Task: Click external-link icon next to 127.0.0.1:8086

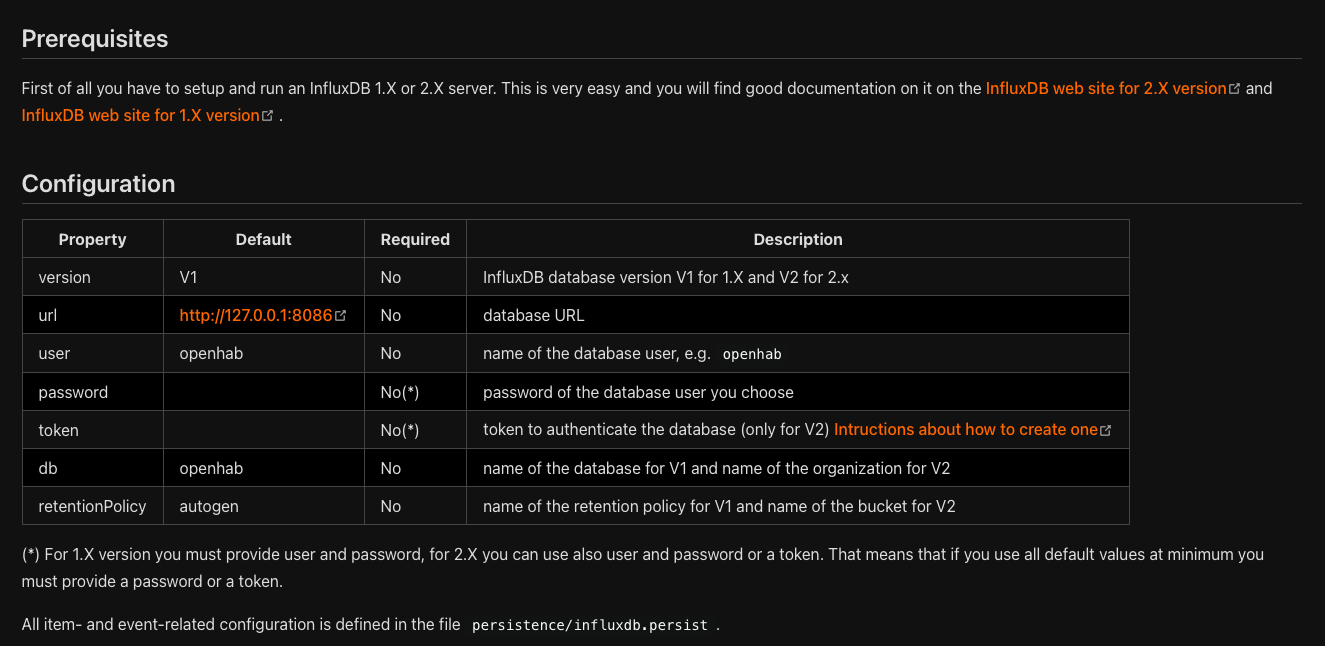Action: [x=341, y=316]
